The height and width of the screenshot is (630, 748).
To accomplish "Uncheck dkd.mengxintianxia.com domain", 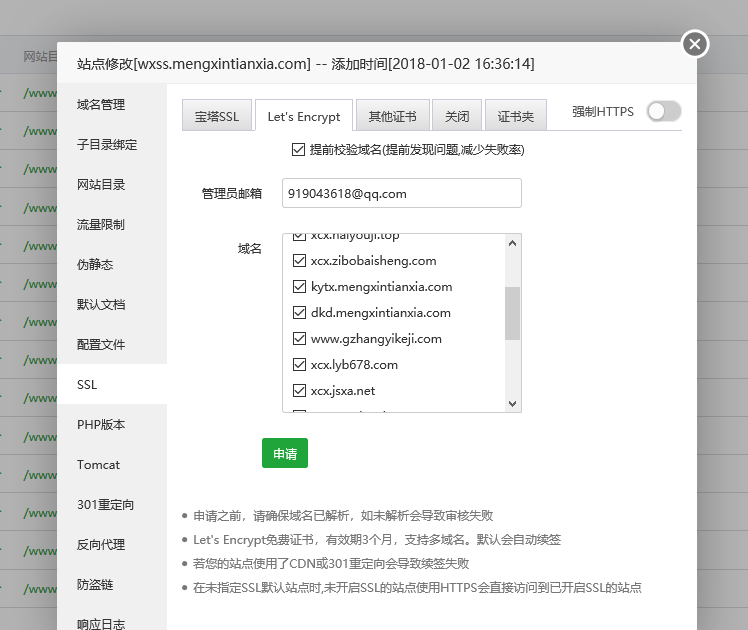I will [x=299, y=313].
